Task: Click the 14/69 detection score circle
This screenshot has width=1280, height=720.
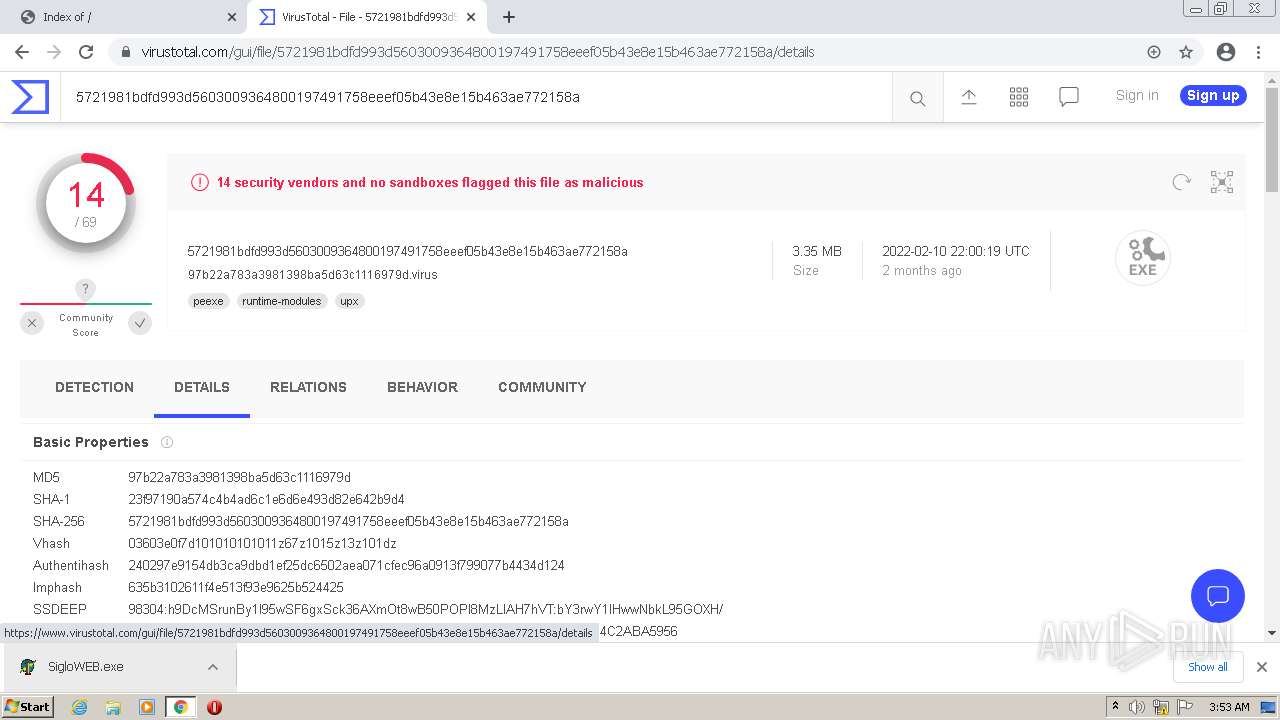Action: tap(86, 203)
